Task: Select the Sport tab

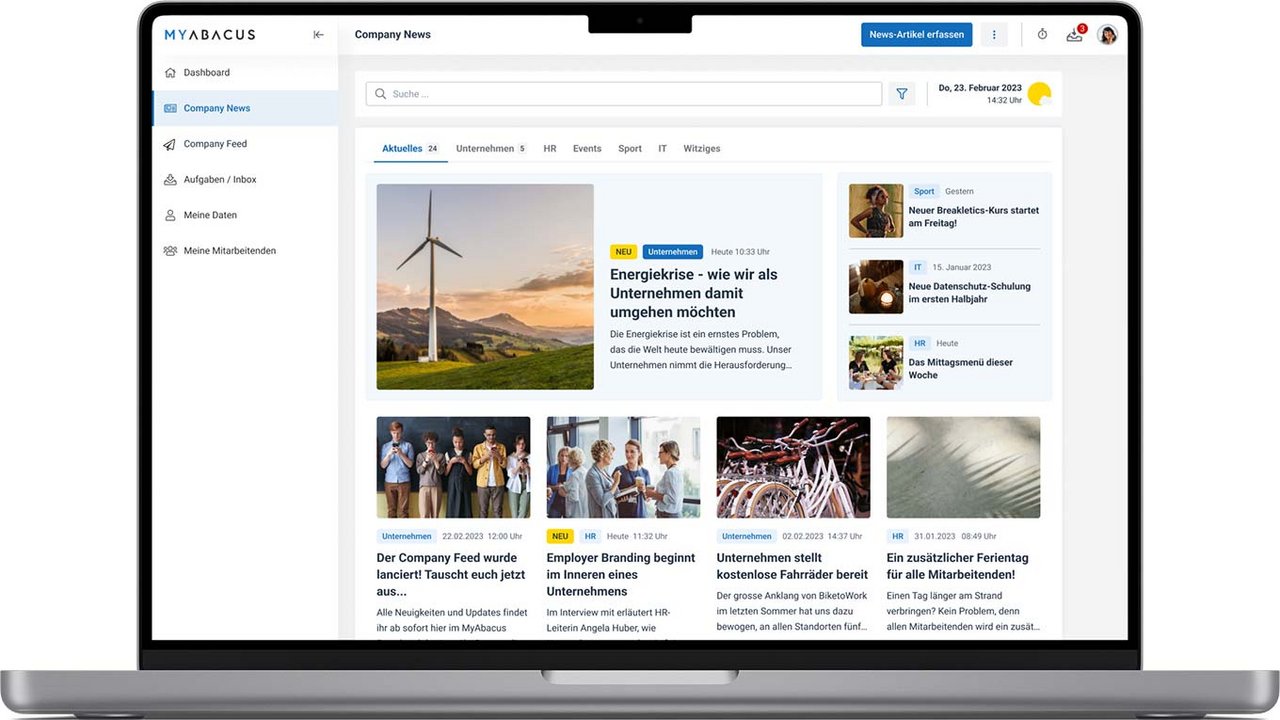Action: coord(630,149)
